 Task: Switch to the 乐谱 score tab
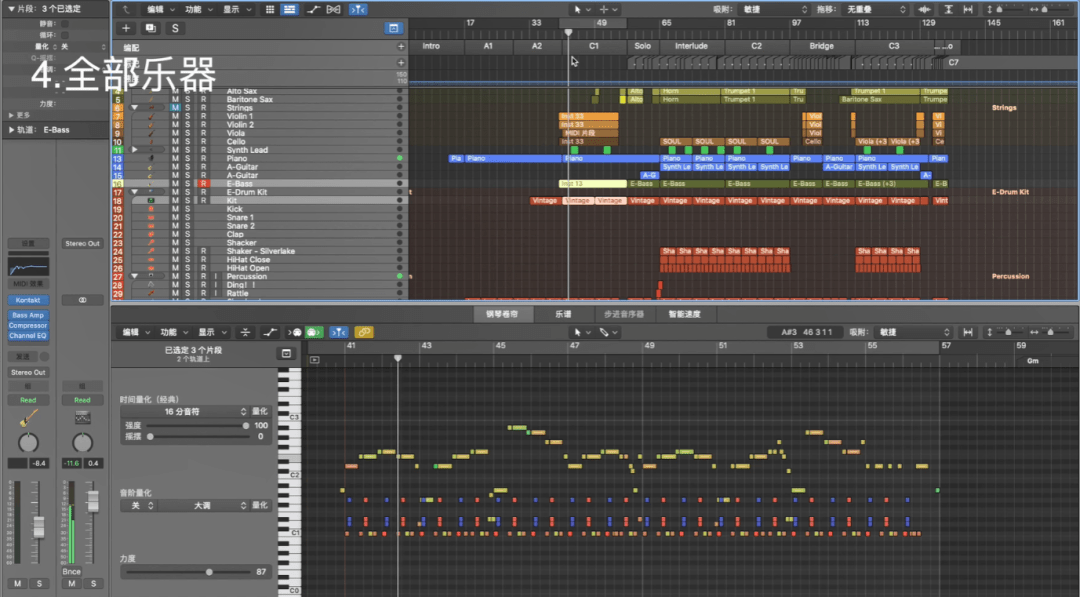(x=564, y=314)
